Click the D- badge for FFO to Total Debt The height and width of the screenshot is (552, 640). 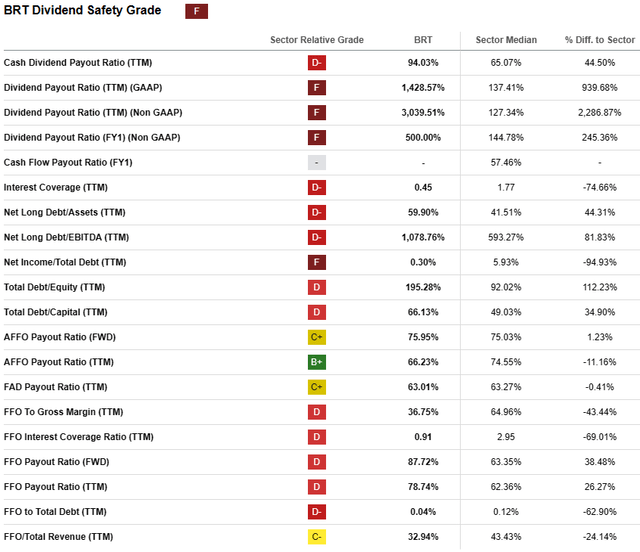click(x=317, y=511)
